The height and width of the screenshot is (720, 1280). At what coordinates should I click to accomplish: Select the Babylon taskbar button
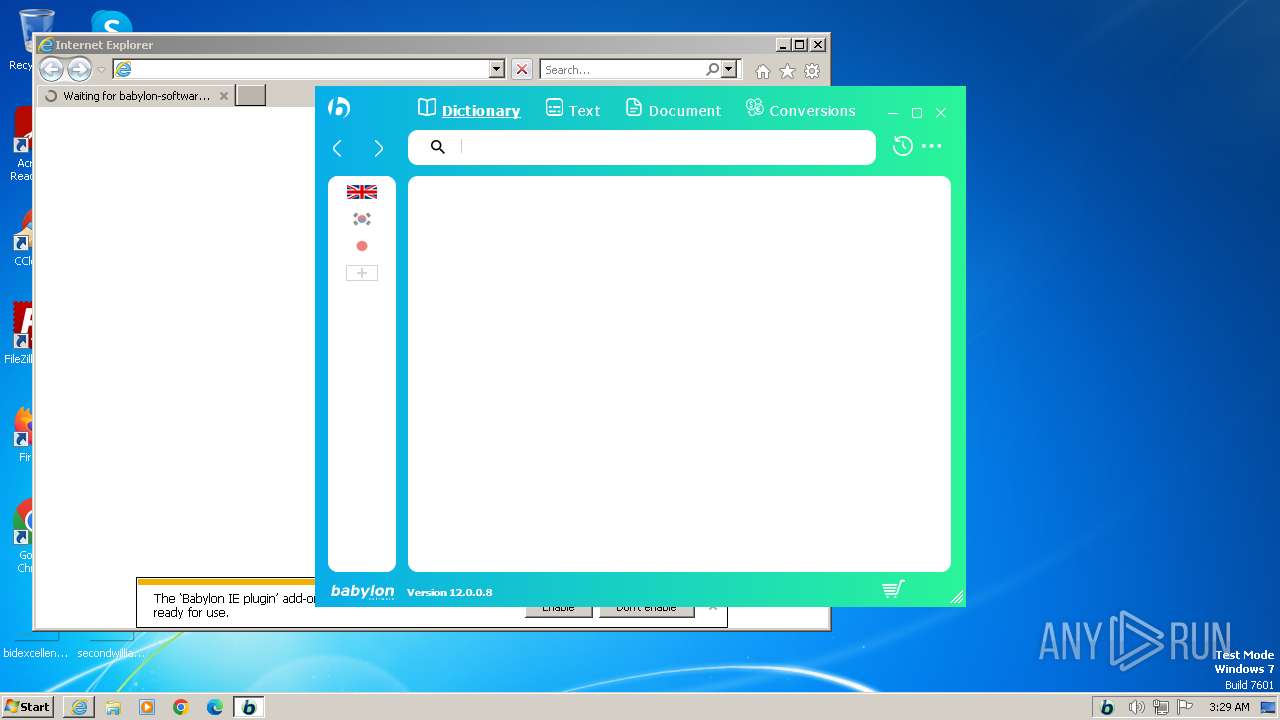click(x=249, y=707)
